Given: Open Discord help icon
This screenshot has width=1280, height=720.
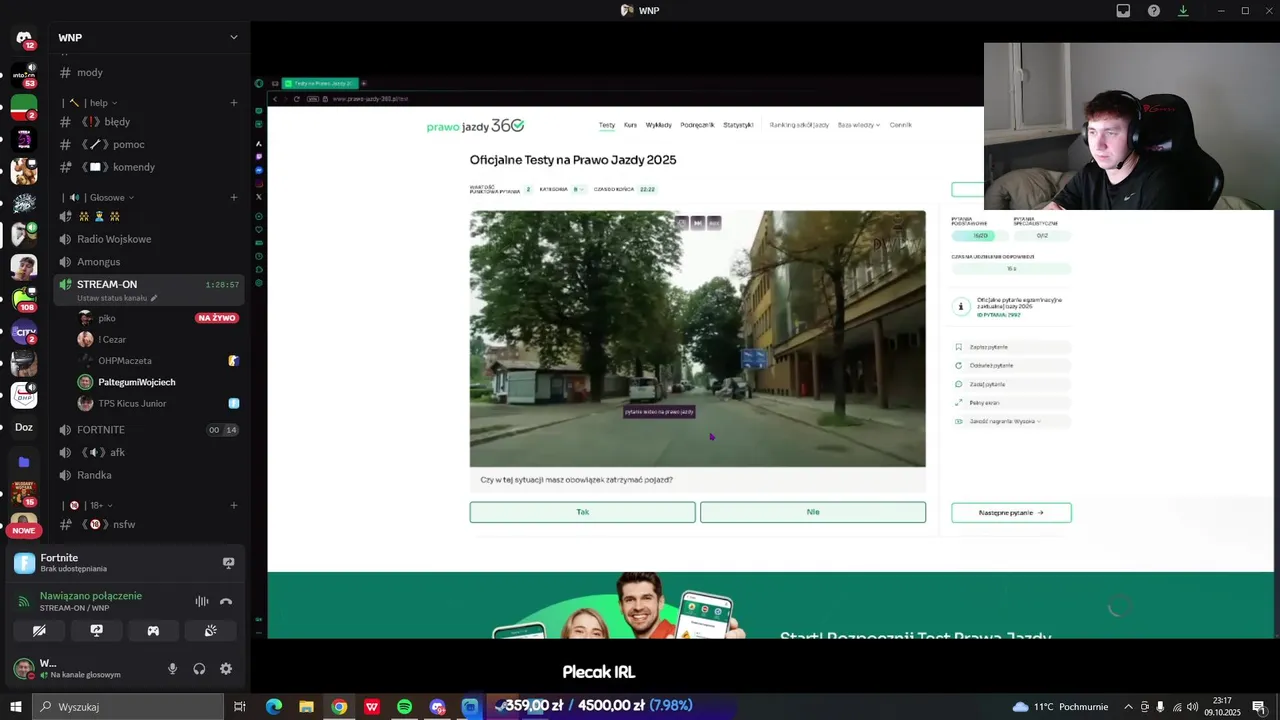Looking at the screenshot, I should click(1153, 10).
